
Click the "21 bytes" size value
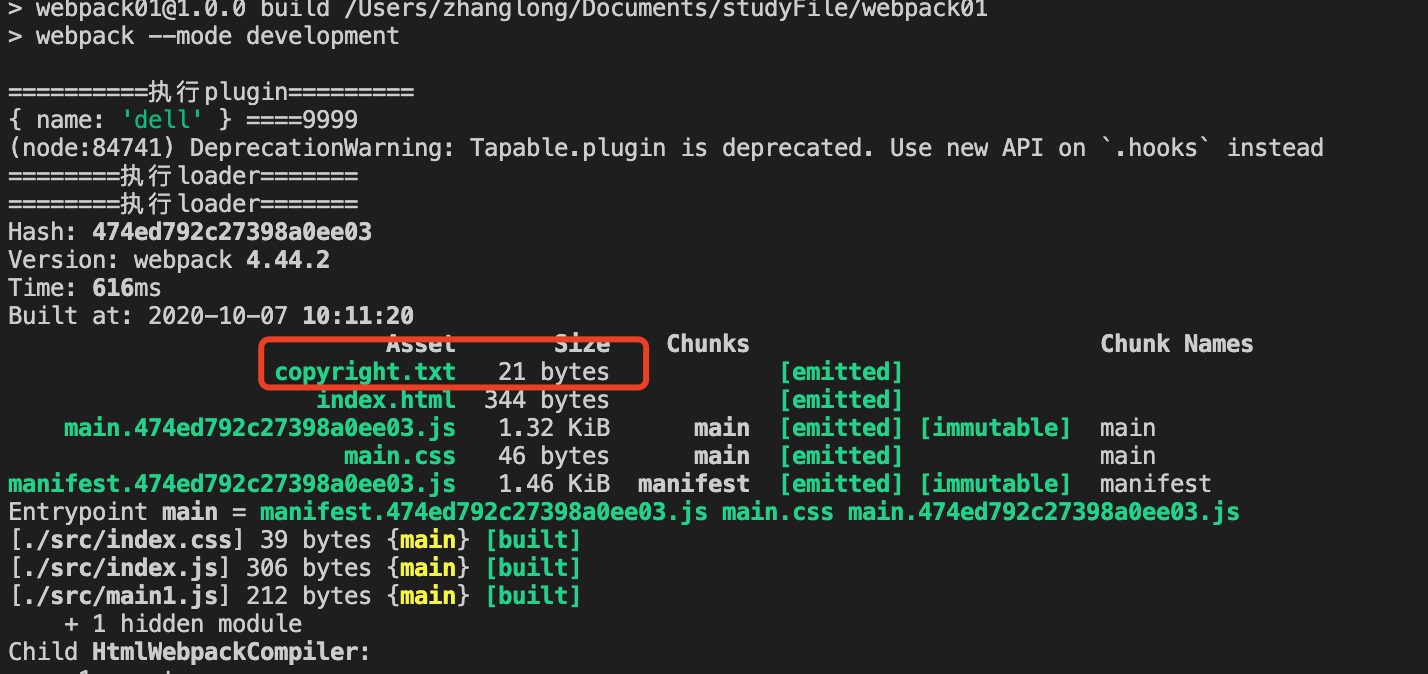[x=554, y=372]
